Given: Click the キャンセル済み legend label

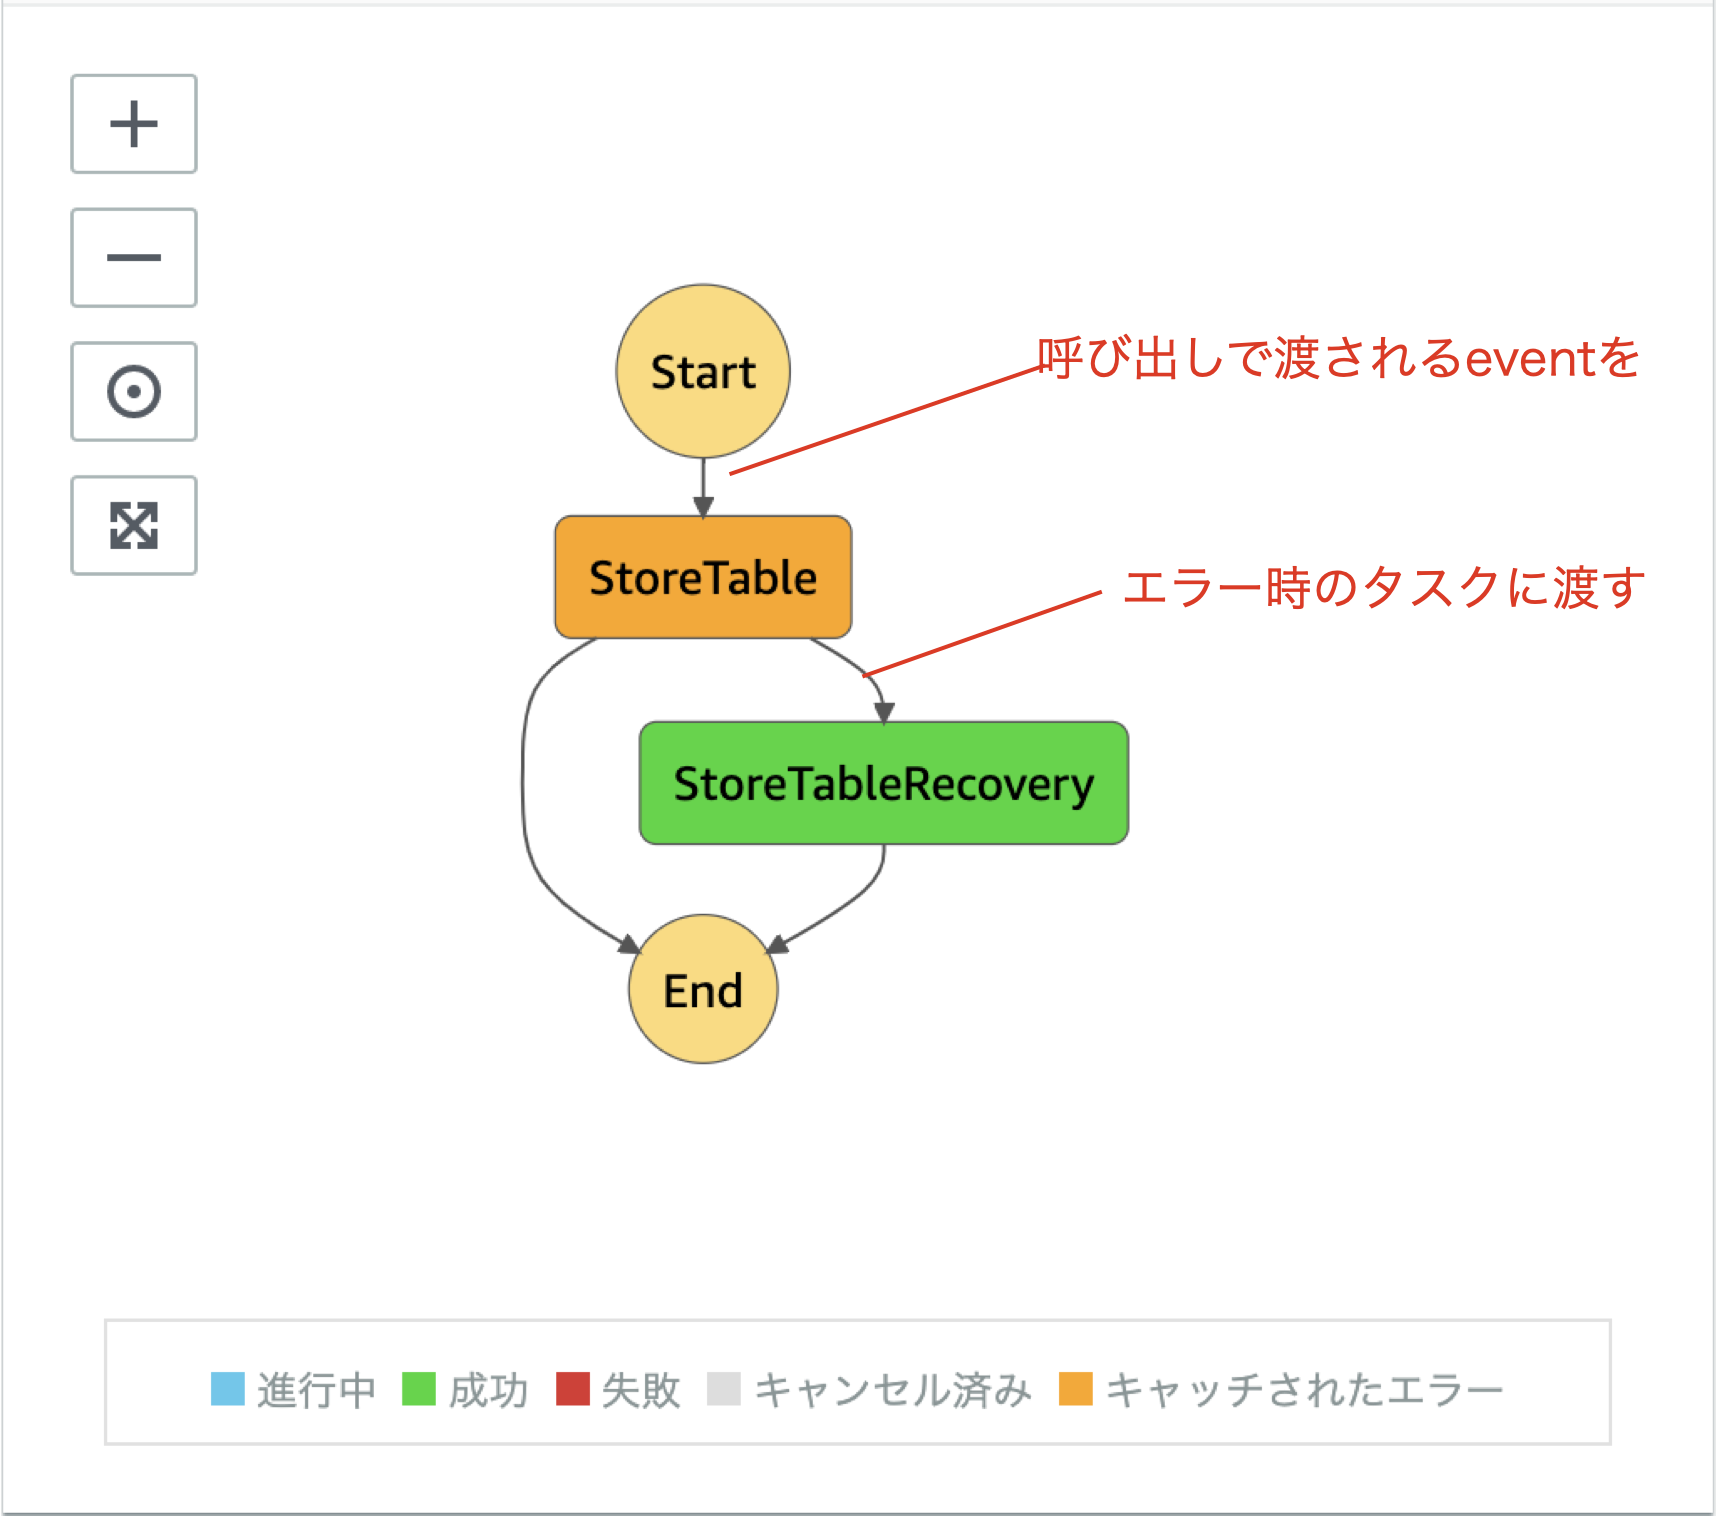Looking at the screenshot, I should (892, 1390).
